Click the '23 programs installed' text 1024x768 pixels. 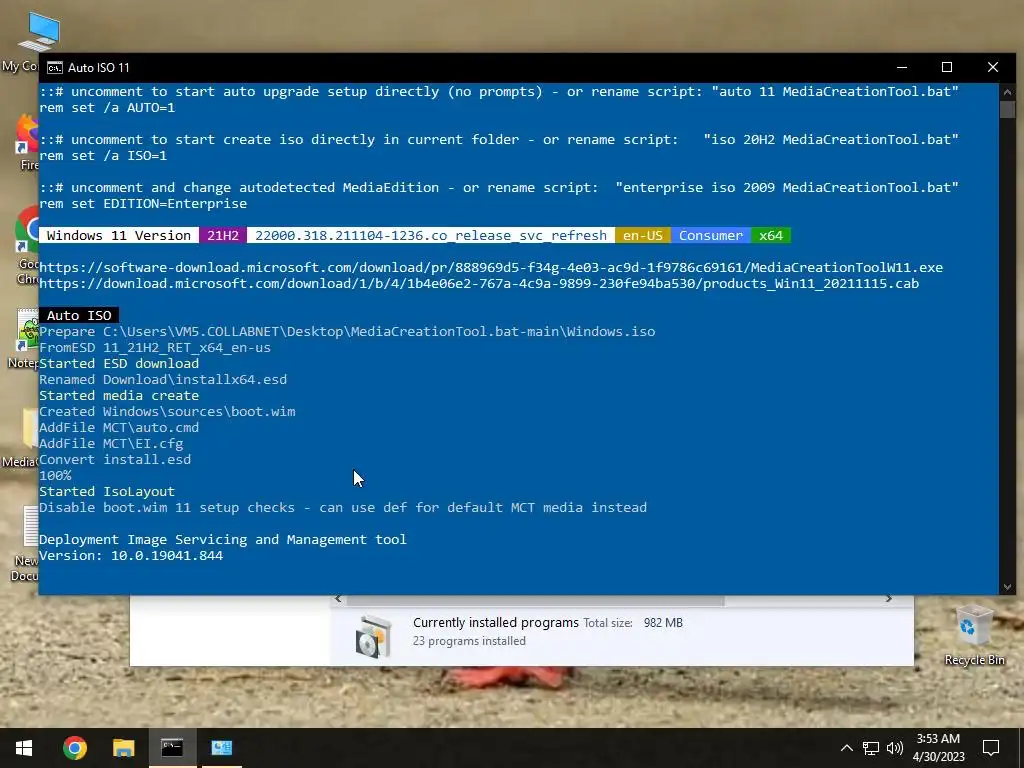(x=469, y=641)
